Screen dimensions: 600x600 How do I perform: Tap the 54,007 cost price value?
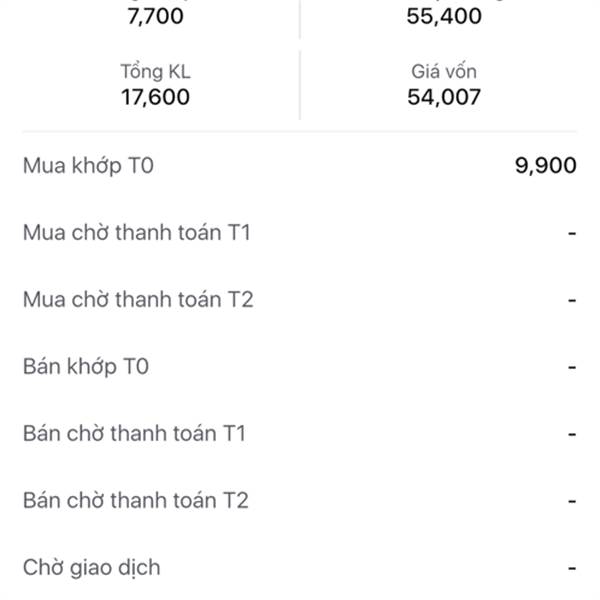coord(444,97)
